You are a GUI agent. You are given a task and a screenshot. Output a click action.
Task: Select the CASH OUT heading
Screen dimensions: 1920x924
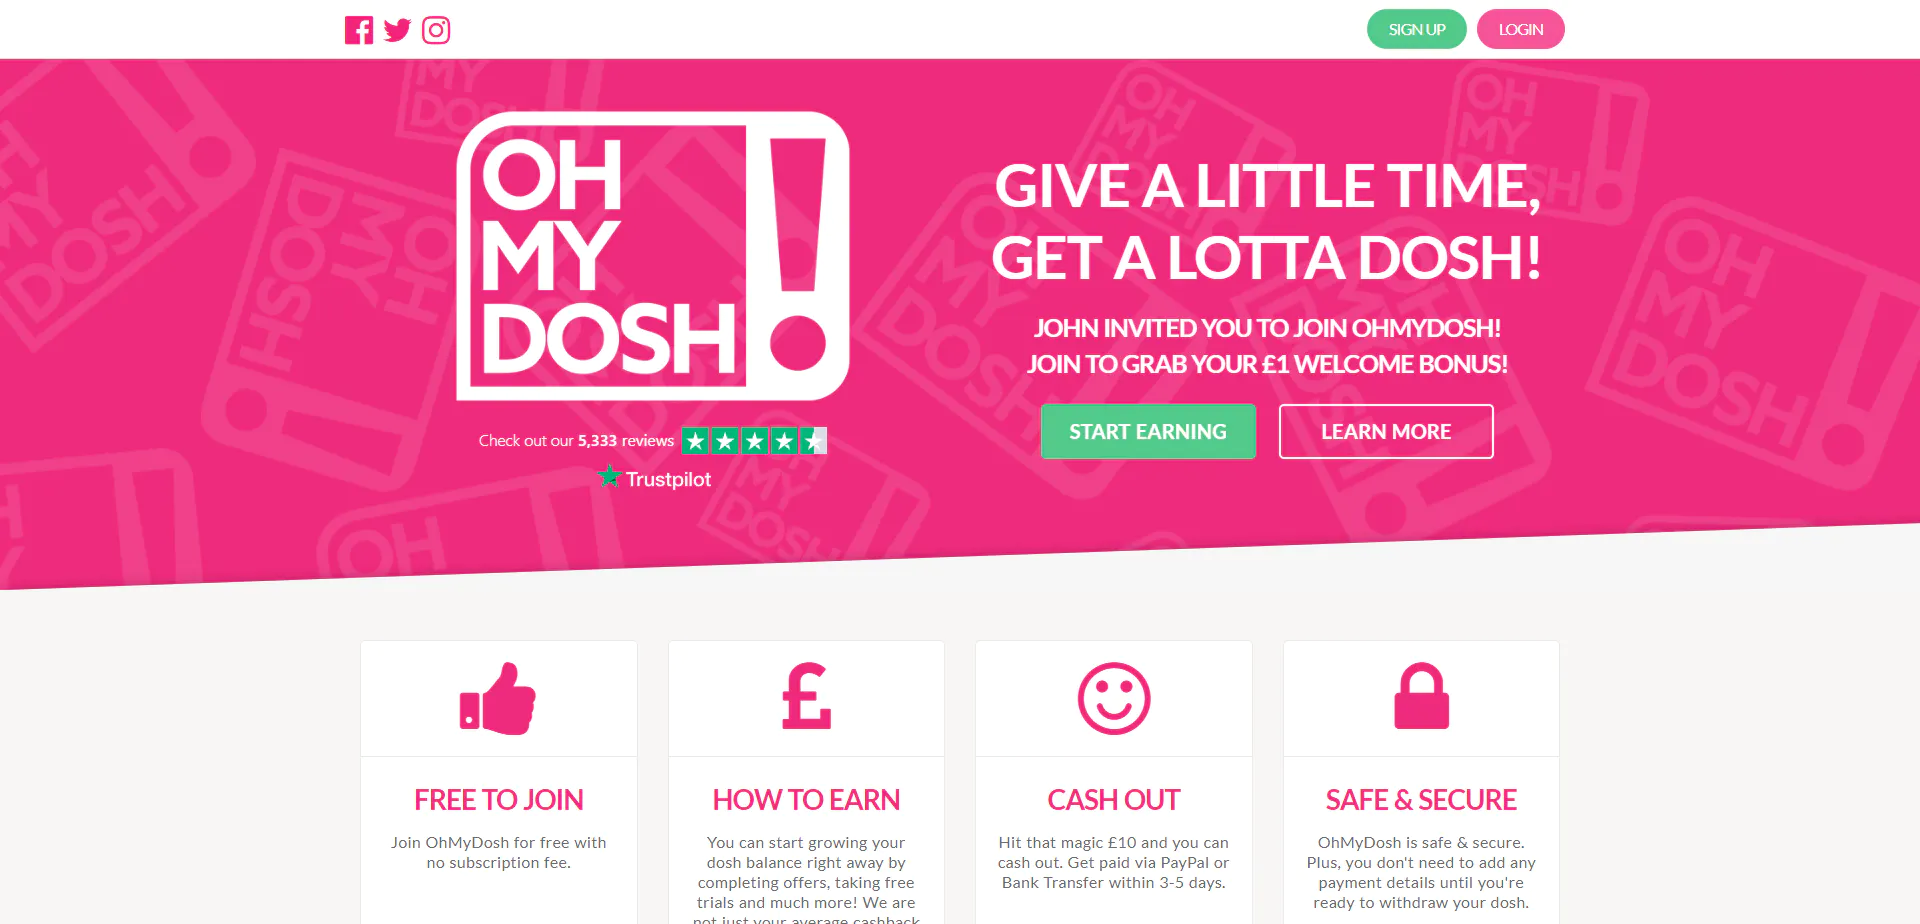click(x=1114, y=800)
